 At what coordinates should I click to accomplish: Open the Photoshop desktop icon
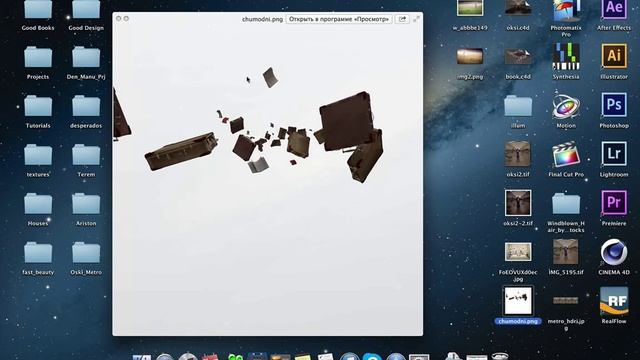pos(614,105)
